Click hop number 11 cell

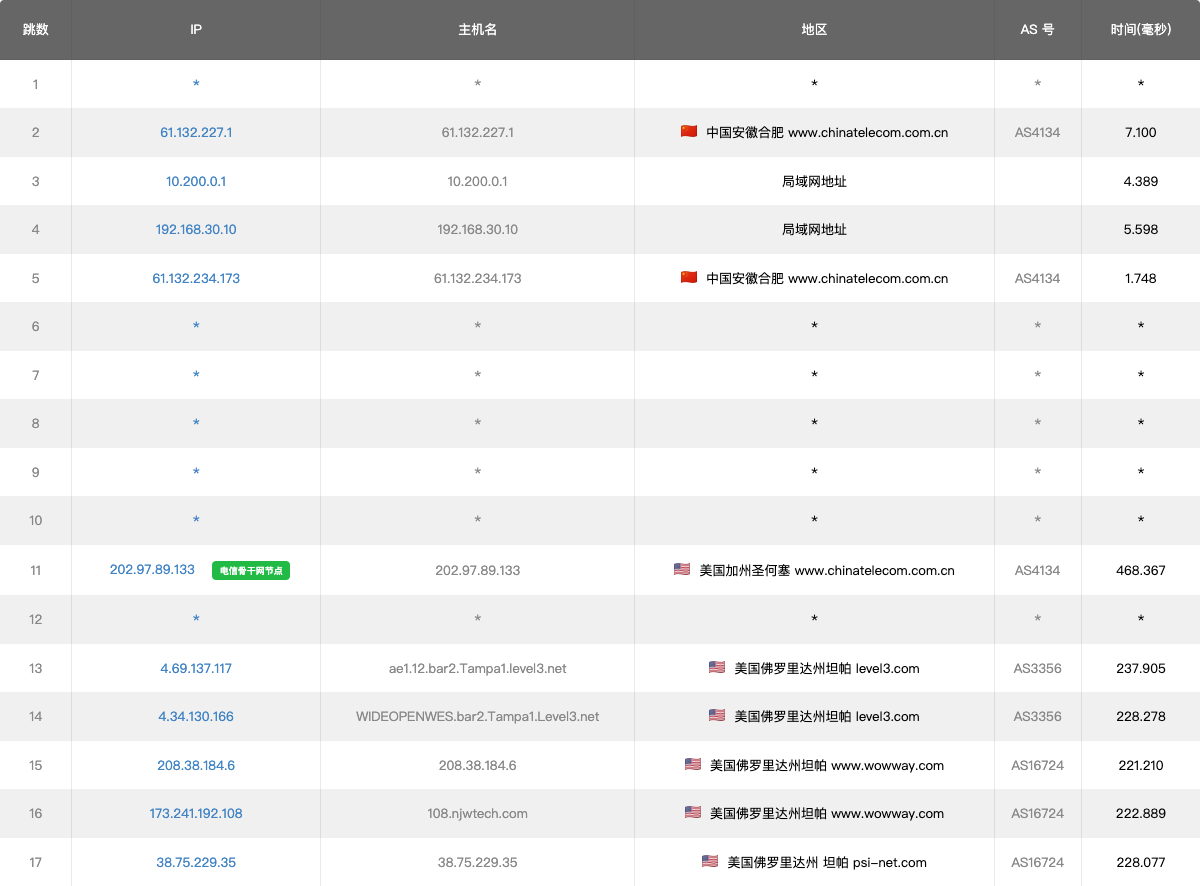36,570
